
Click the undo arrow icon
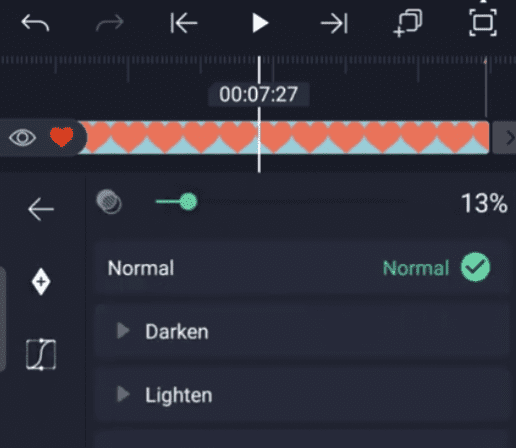point(35,24)
